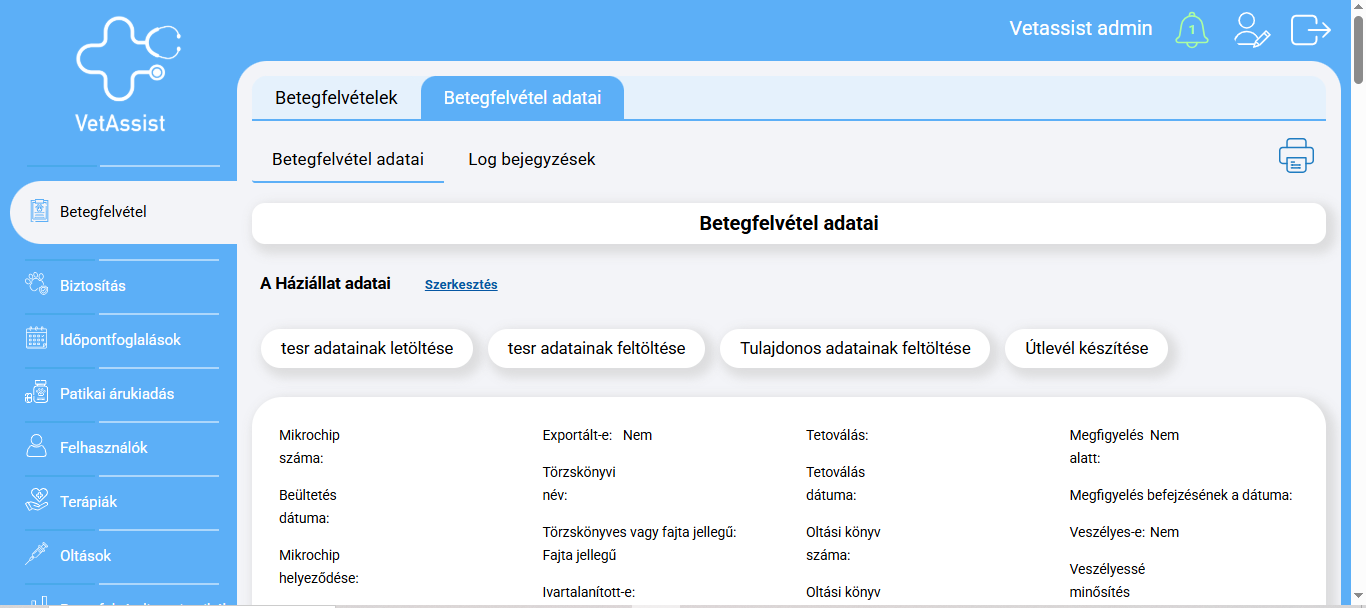Print the patient admission data

pyautogui.click(x=1296, y=156)
